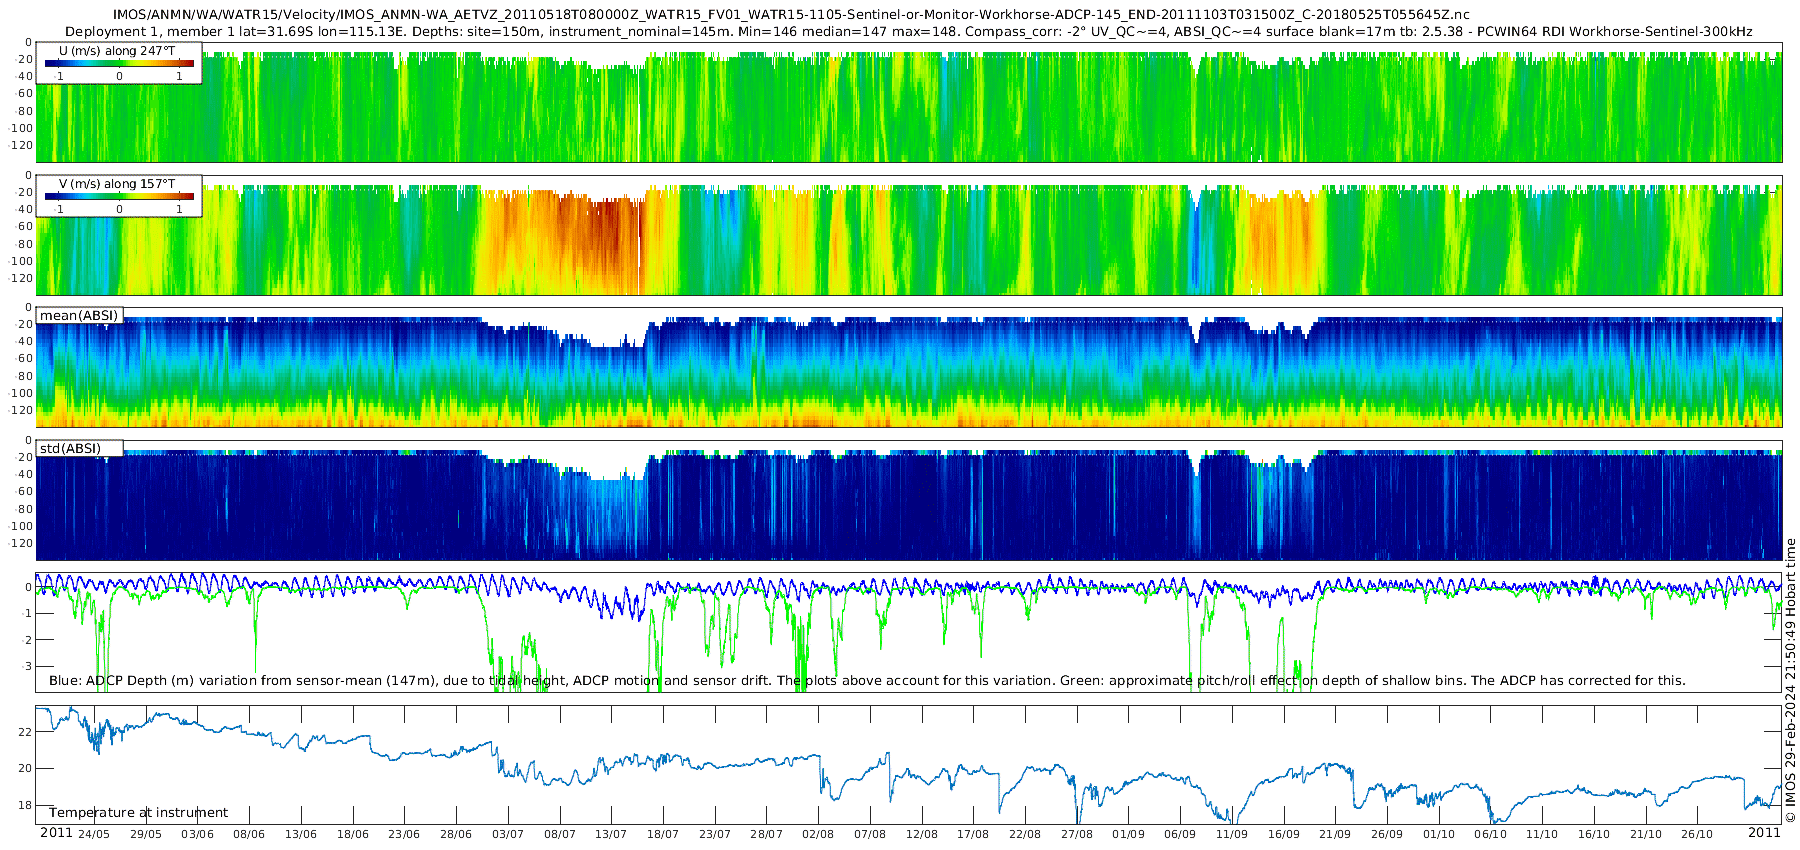
Task: Click the 2011 year label at axis start
Action: click(x=56, y=833)
